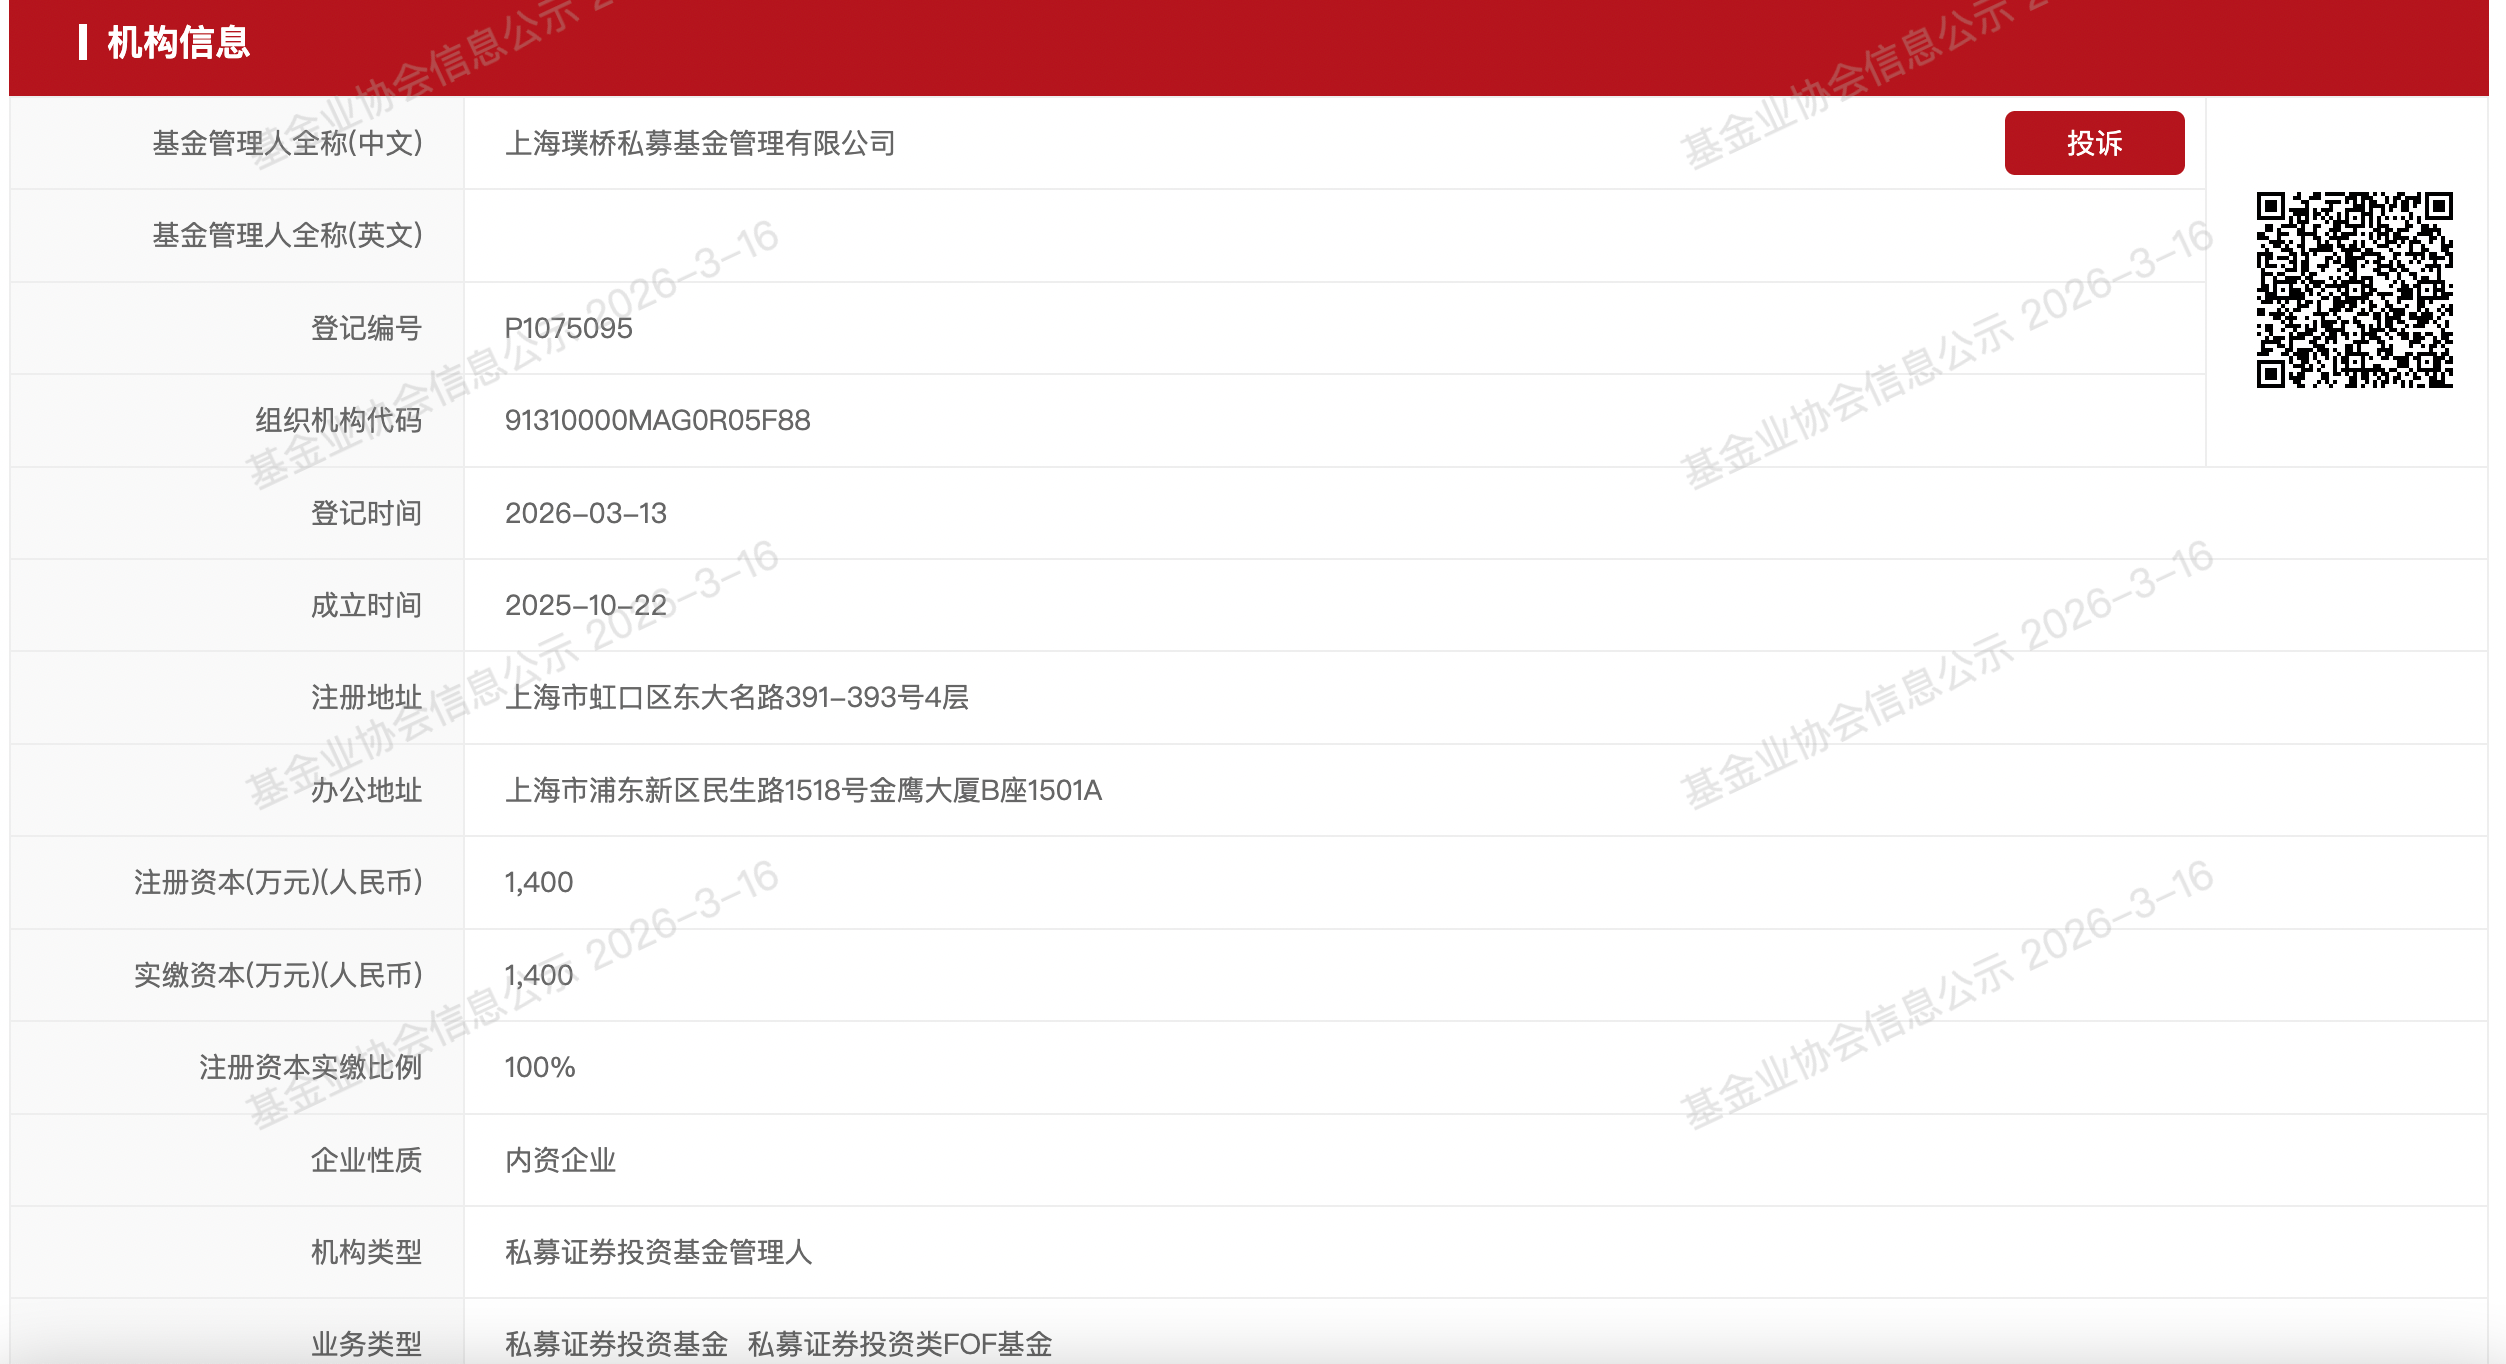Viewport: 2506px width, 1364px height.
Task: Click 私募证券投资基金管理人 institution type
Action: pyautogui.click(x=658, y=1252)
